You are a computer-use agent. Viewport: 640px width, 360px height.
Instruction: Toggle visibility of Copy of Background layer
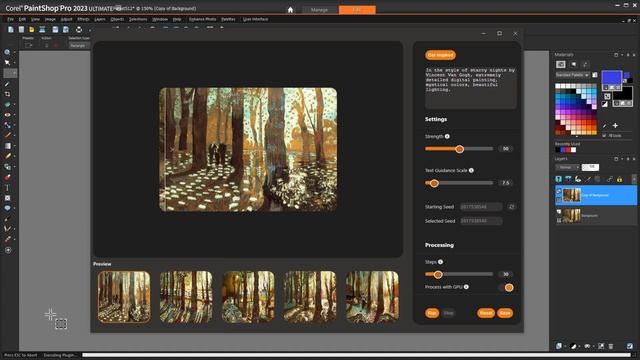pyautogui.click(x=559, y=191)
